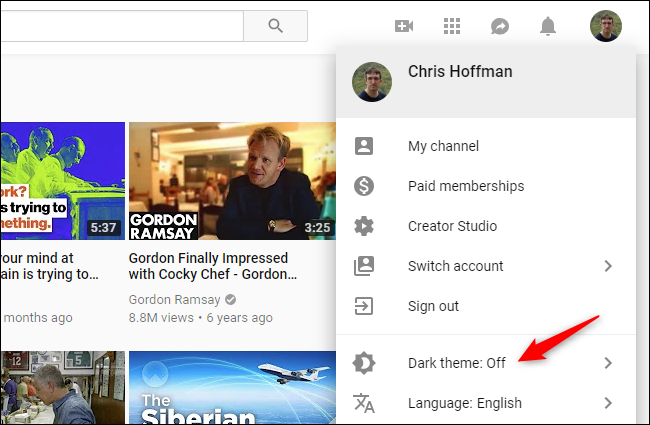The width and height of the screenshot is (650, 425).
Task: Click the Switch account icon
Action: click(x=364, y=266)
